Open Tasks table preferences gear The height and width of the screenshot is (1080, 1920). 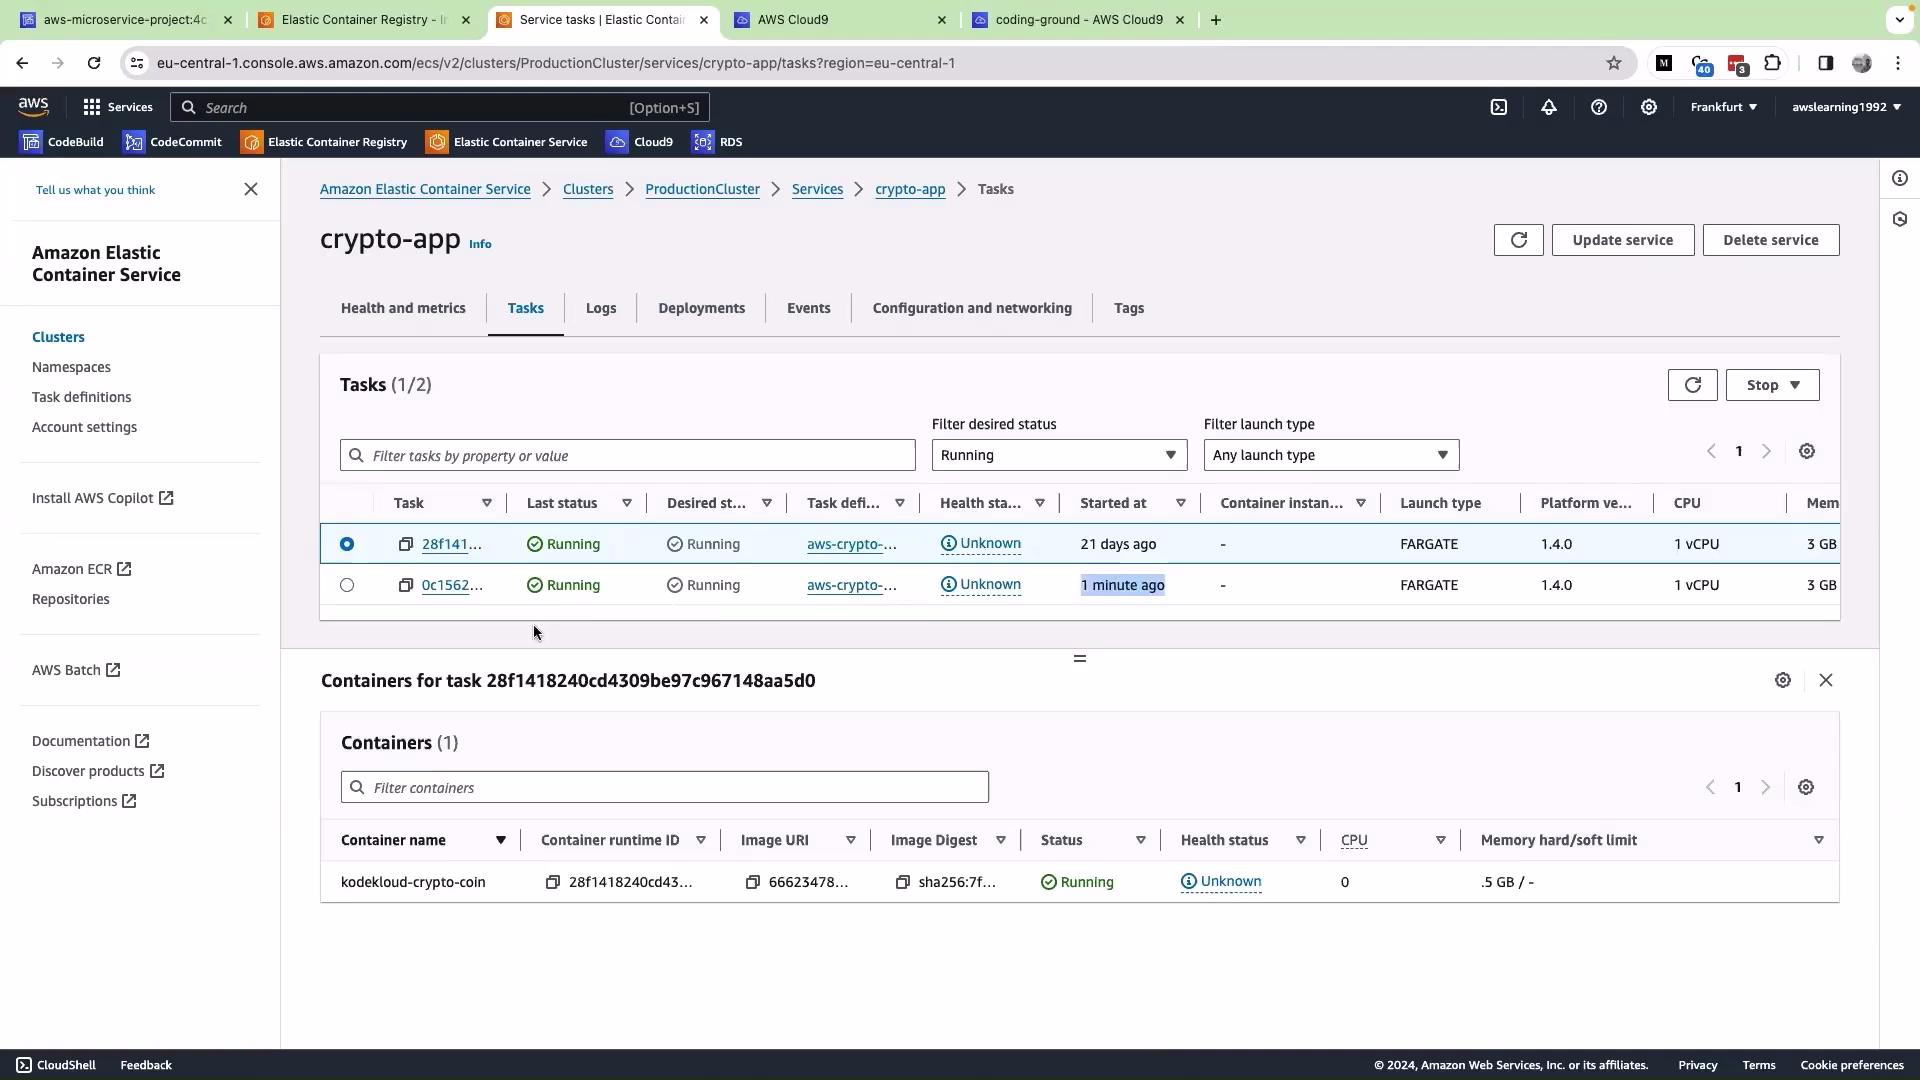click(1807, 452)
